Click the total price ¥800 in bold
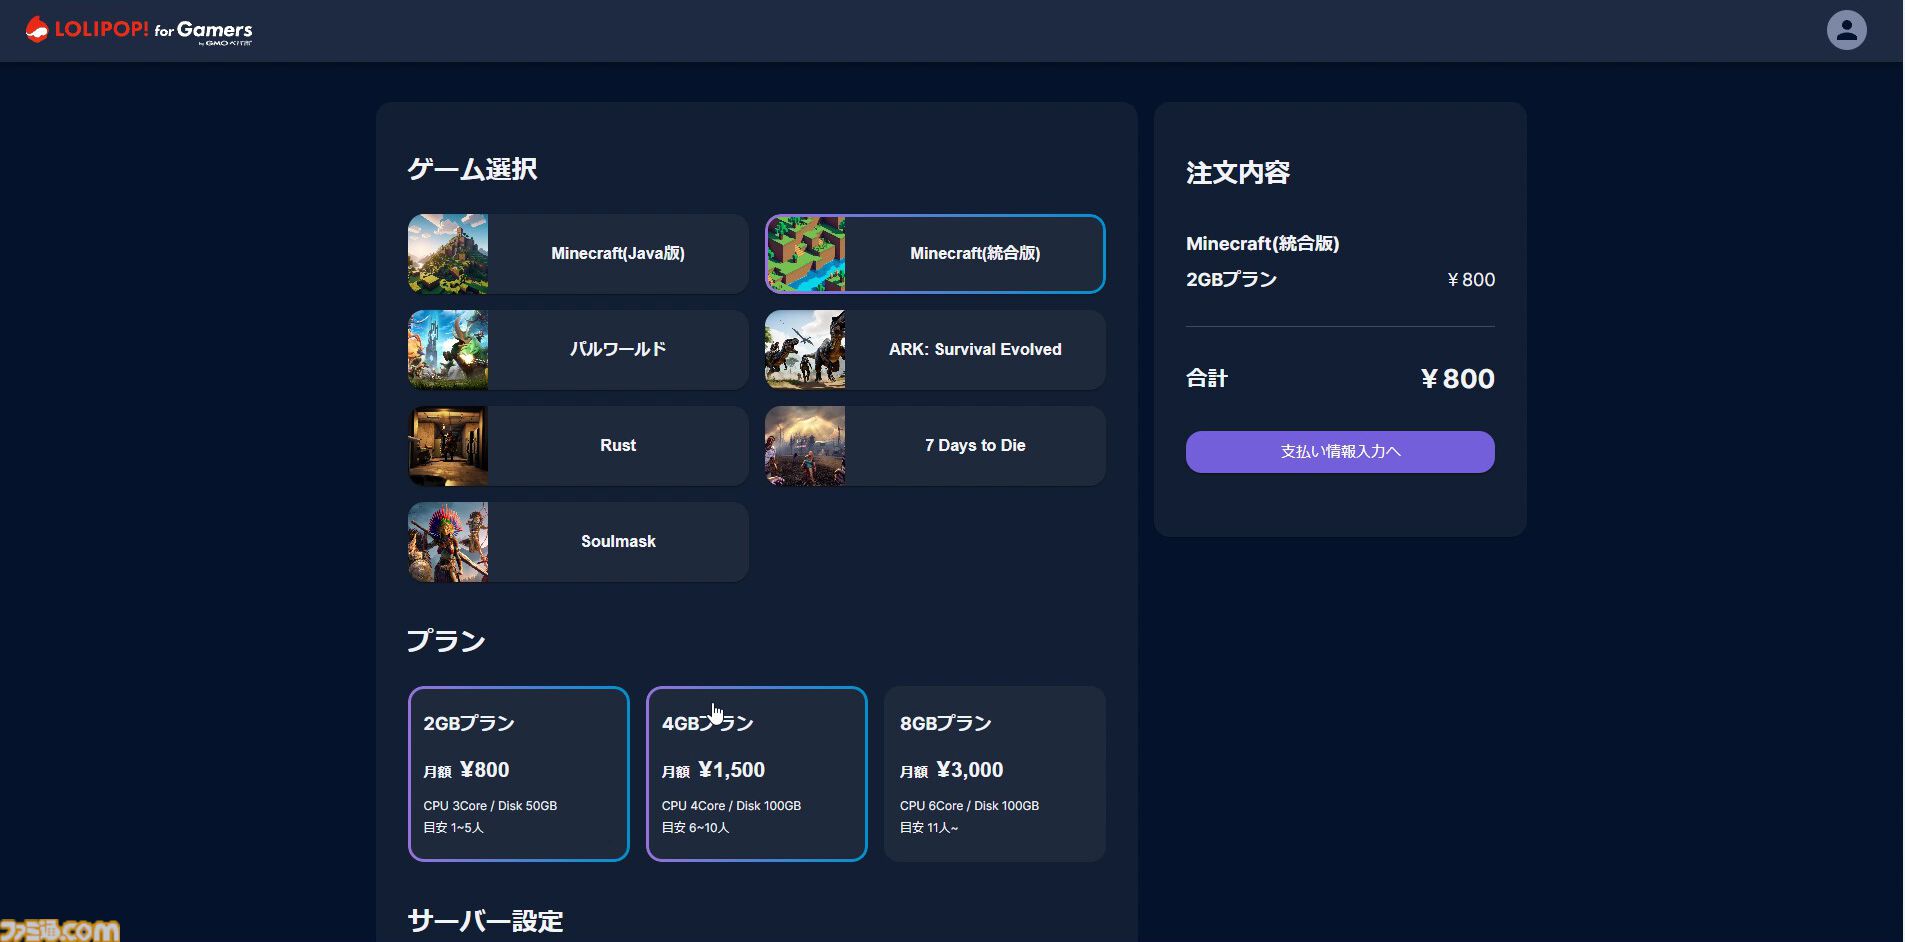Screen dimensions: 1905x942 tap(1458, 379)
